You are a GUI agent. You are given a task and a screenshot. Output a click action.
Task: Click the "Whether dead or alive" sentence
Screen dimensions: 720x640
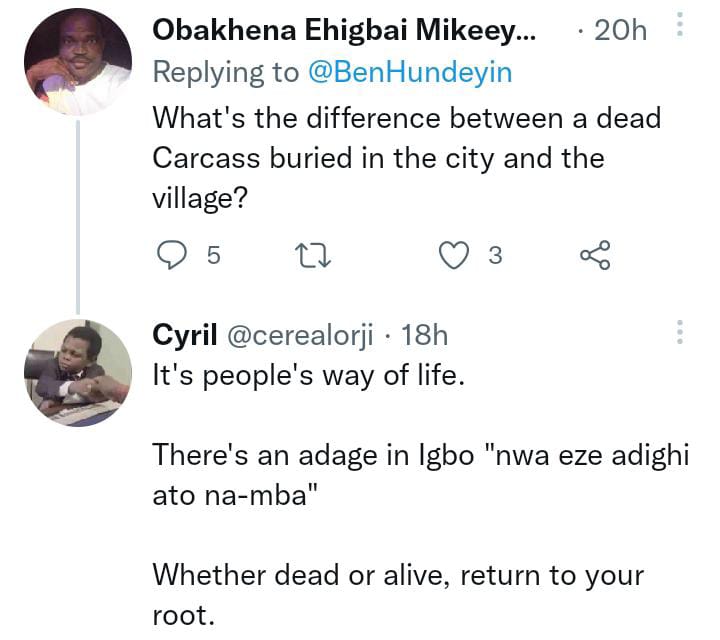pos(398,576)
